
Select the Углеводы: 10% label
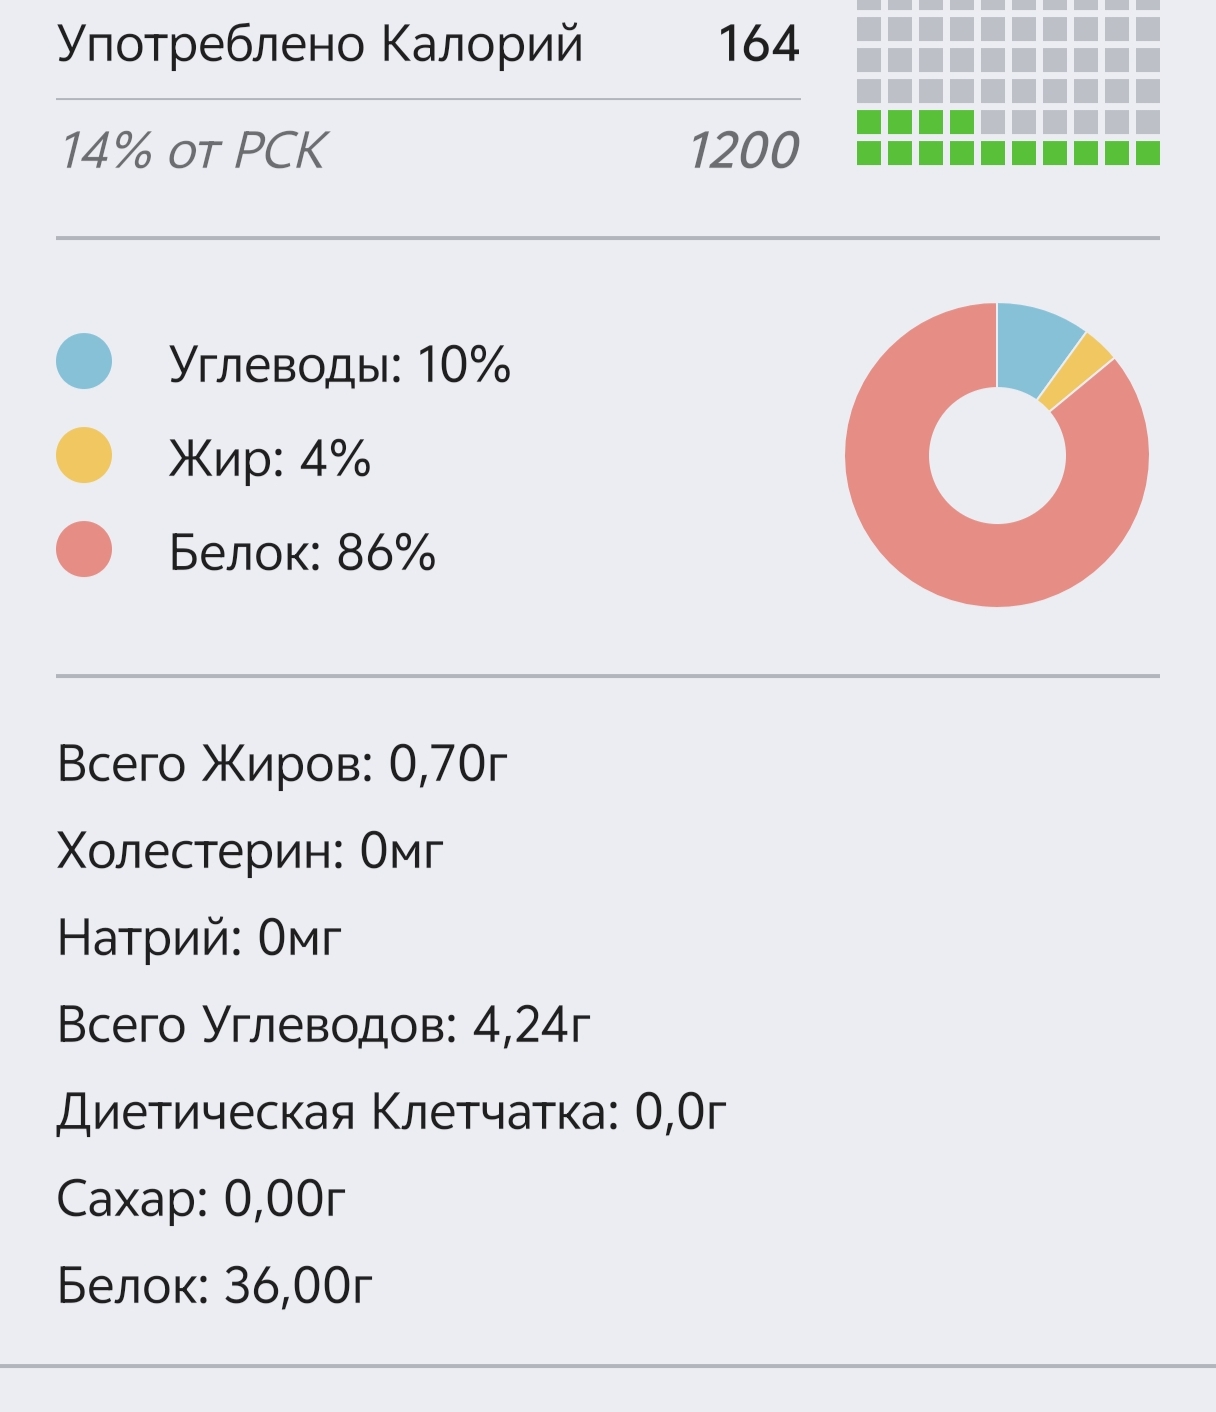(x=339, y=364)
